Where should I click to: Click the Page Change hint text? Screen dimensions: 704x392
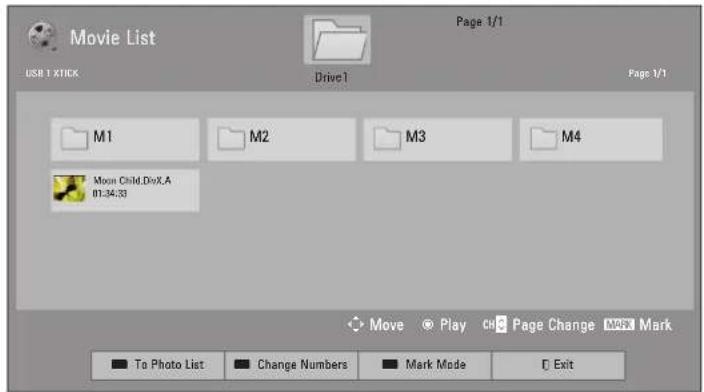(553, 325)
